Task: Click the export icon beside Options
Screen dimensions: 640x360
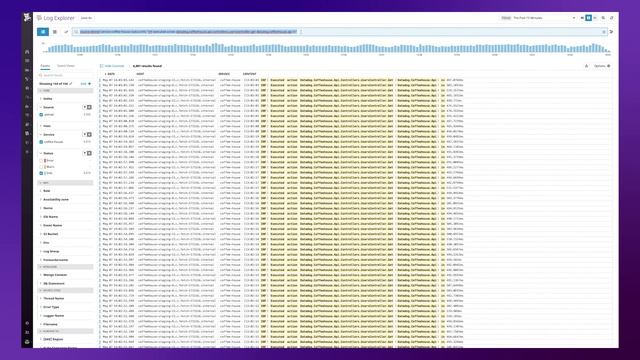Action: click(x=587, y=66)
